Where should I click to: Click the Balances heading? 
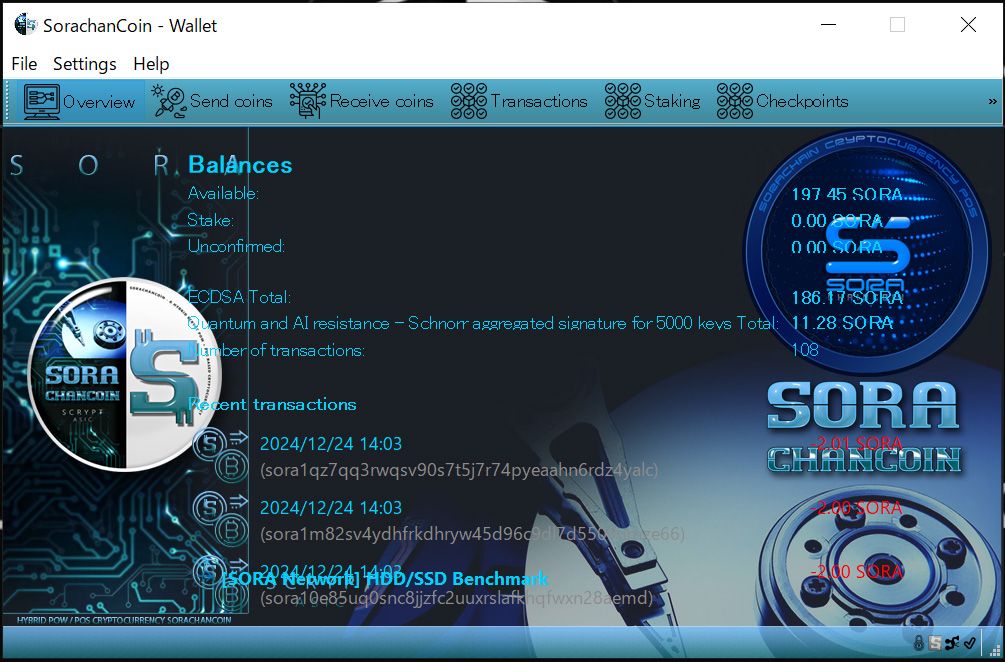pos(240,165)
